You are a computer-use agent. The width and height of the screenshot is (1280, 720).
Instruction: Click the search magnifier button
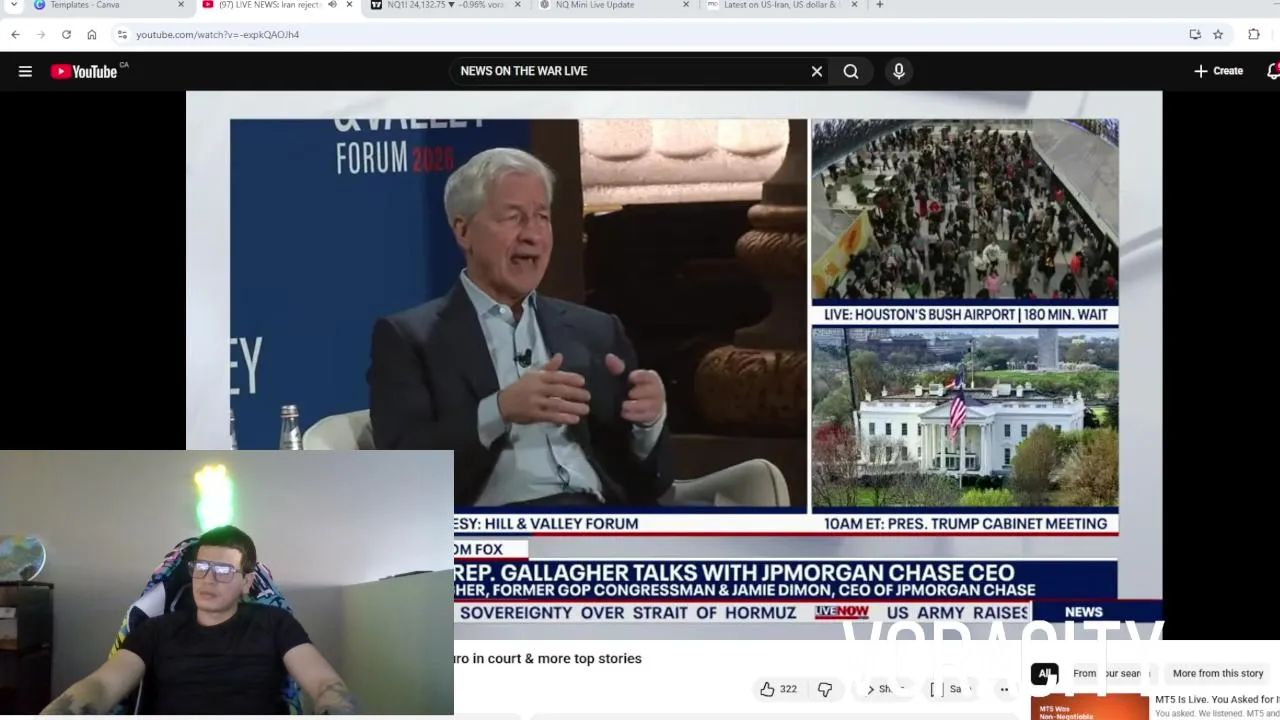click(x=851, y=71)
